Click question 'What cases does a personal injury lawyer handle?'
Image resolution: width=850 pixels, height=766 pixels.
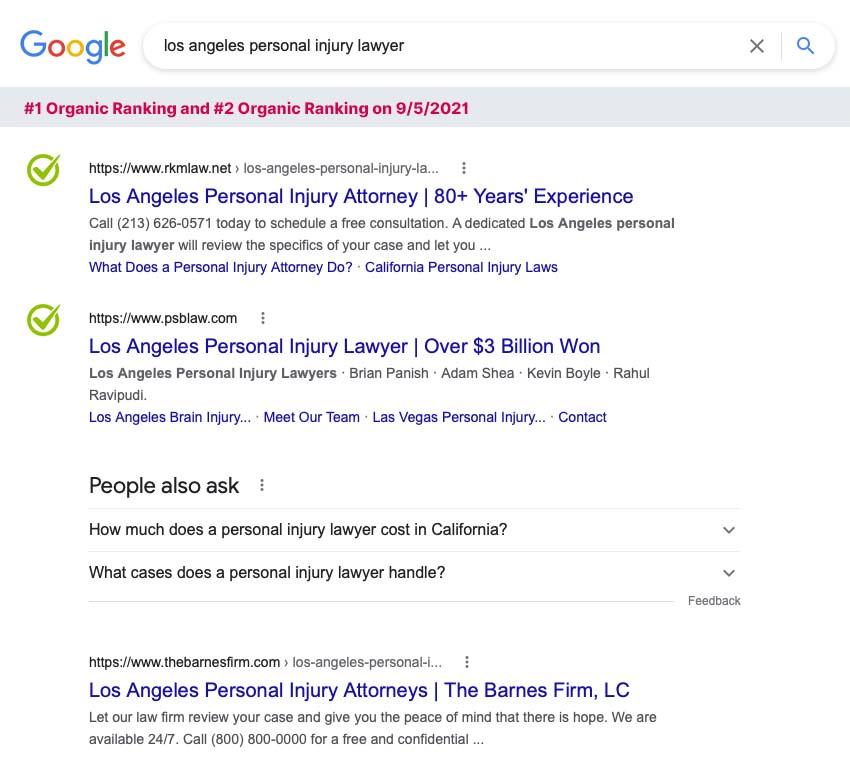[x=267, y=573]
